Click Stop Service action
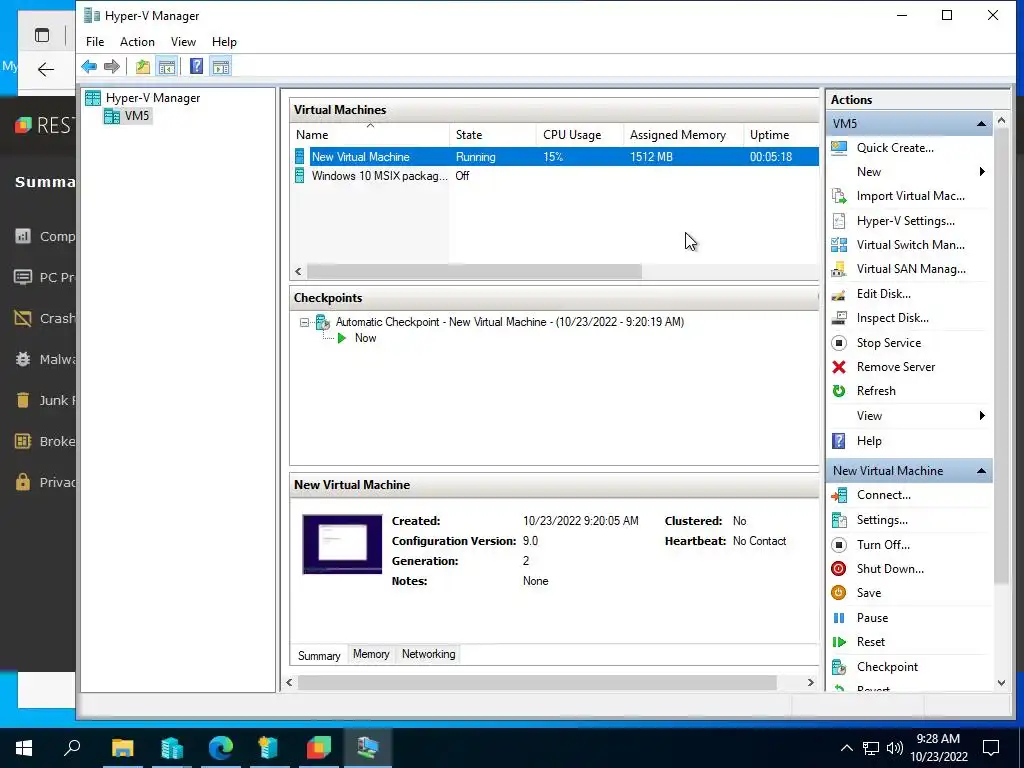 point(889,343)
